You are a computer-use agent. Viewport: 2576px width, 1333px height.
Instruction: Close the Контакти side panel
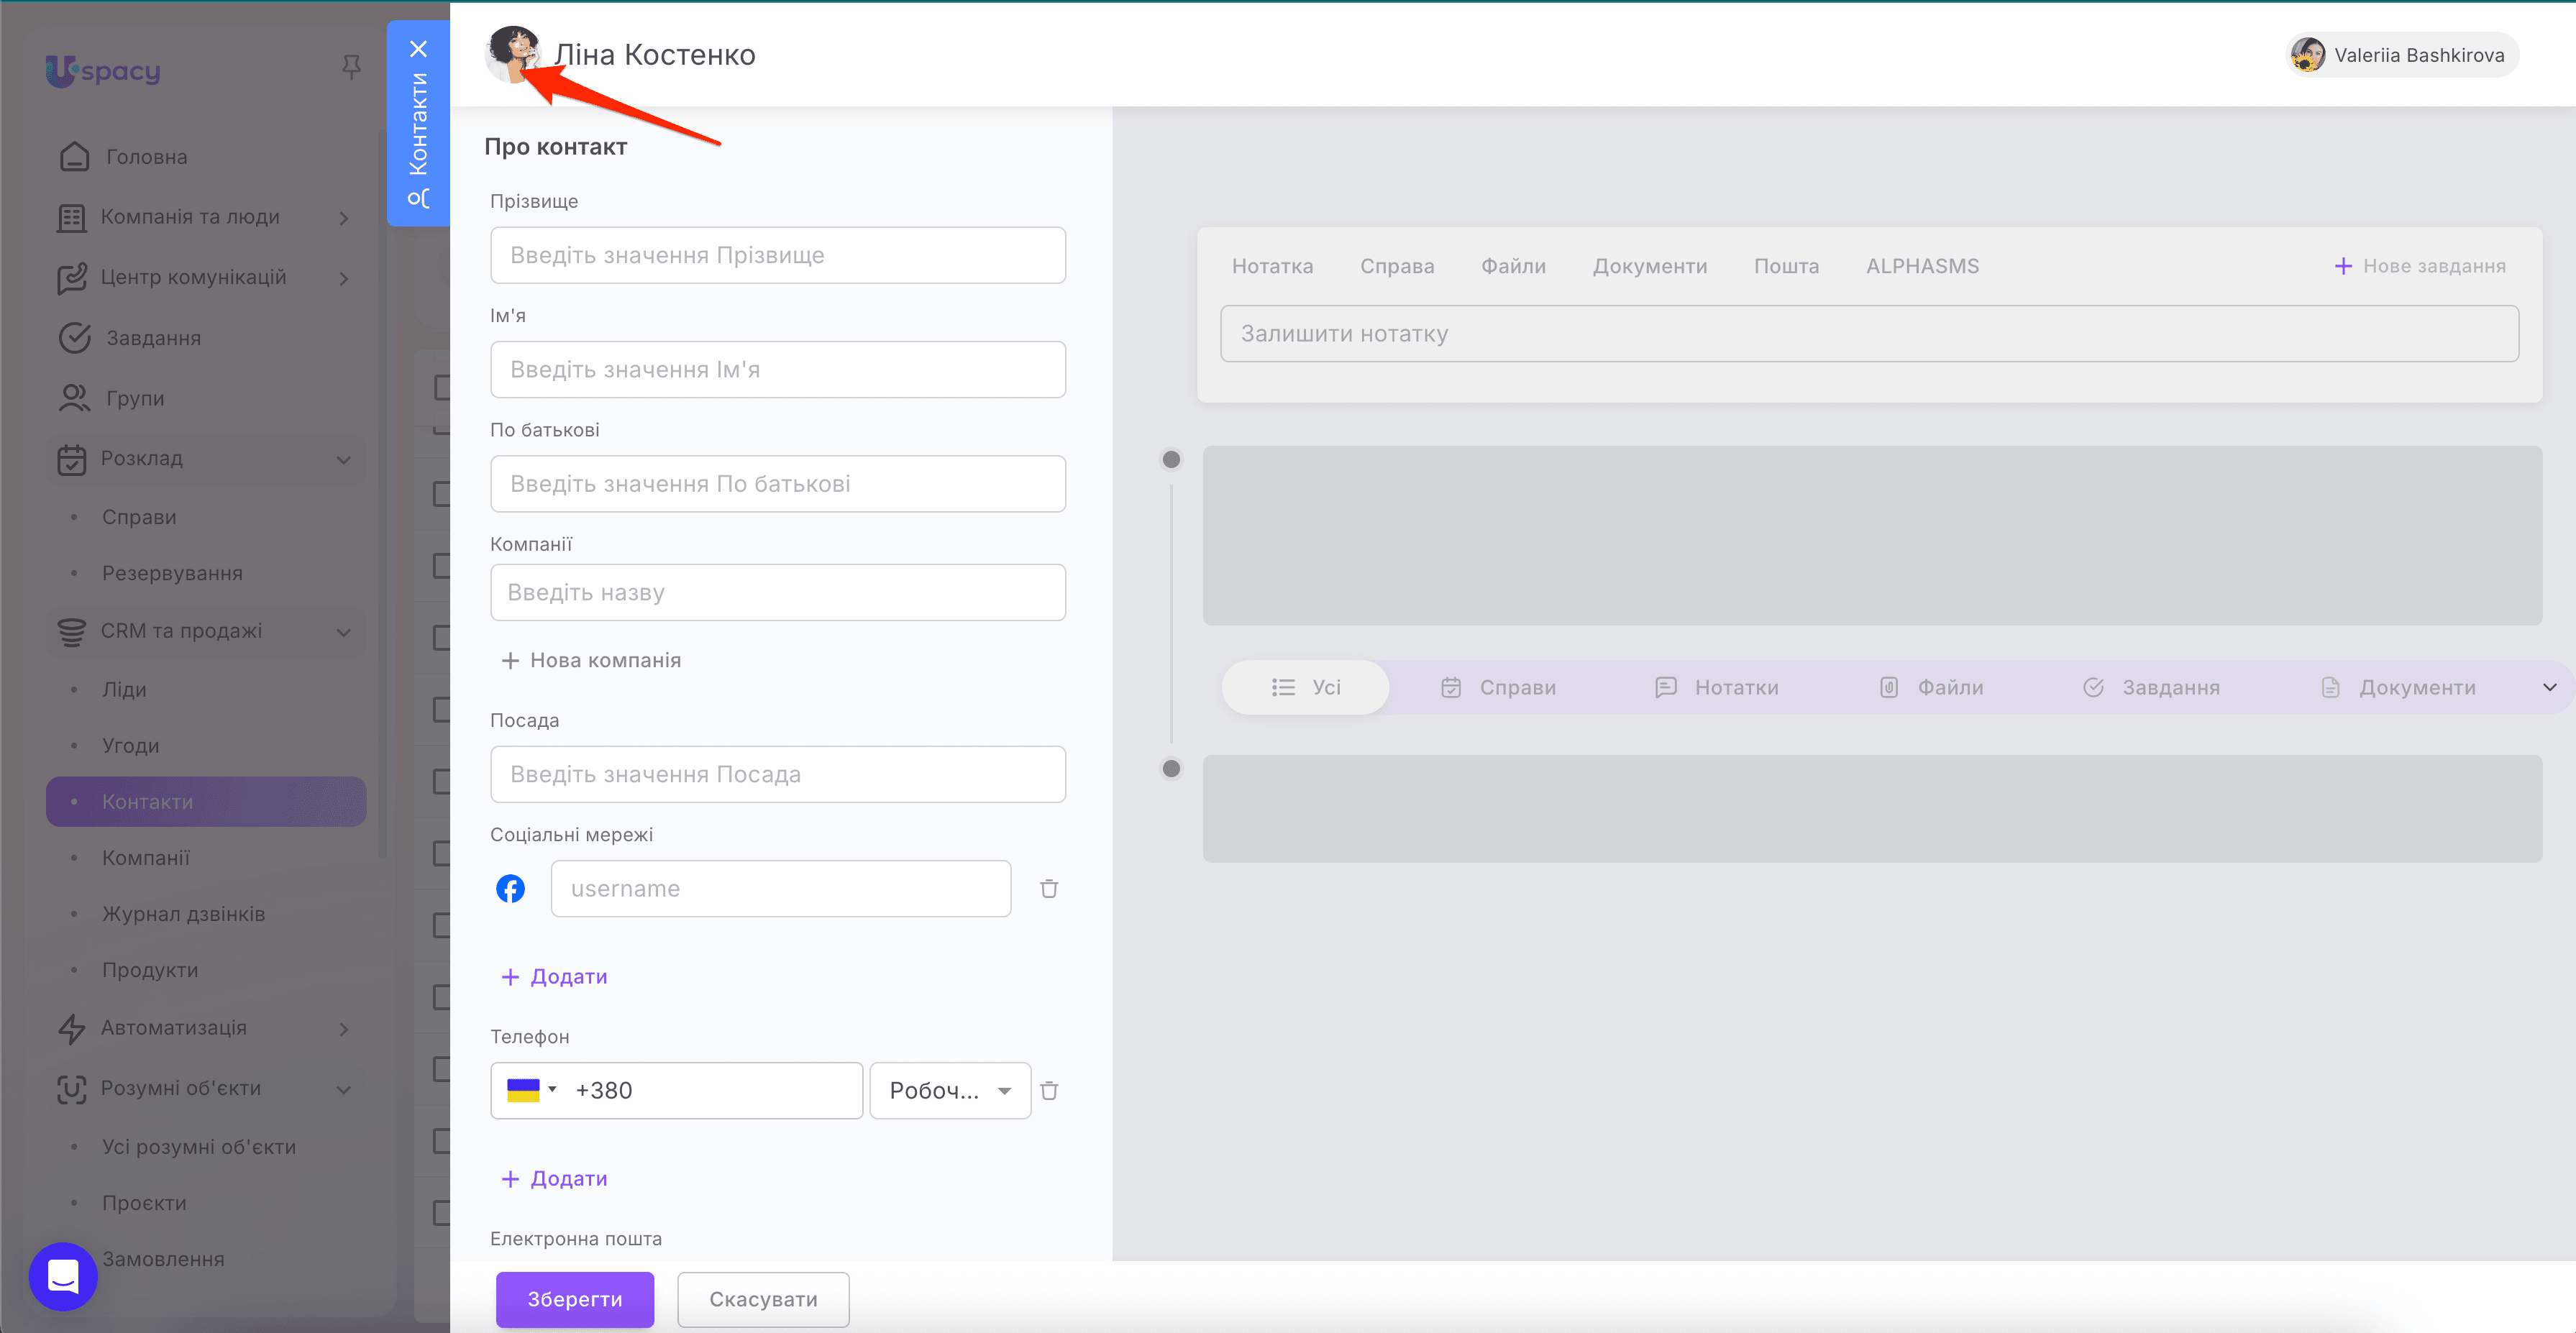click(x=418, y=49)
